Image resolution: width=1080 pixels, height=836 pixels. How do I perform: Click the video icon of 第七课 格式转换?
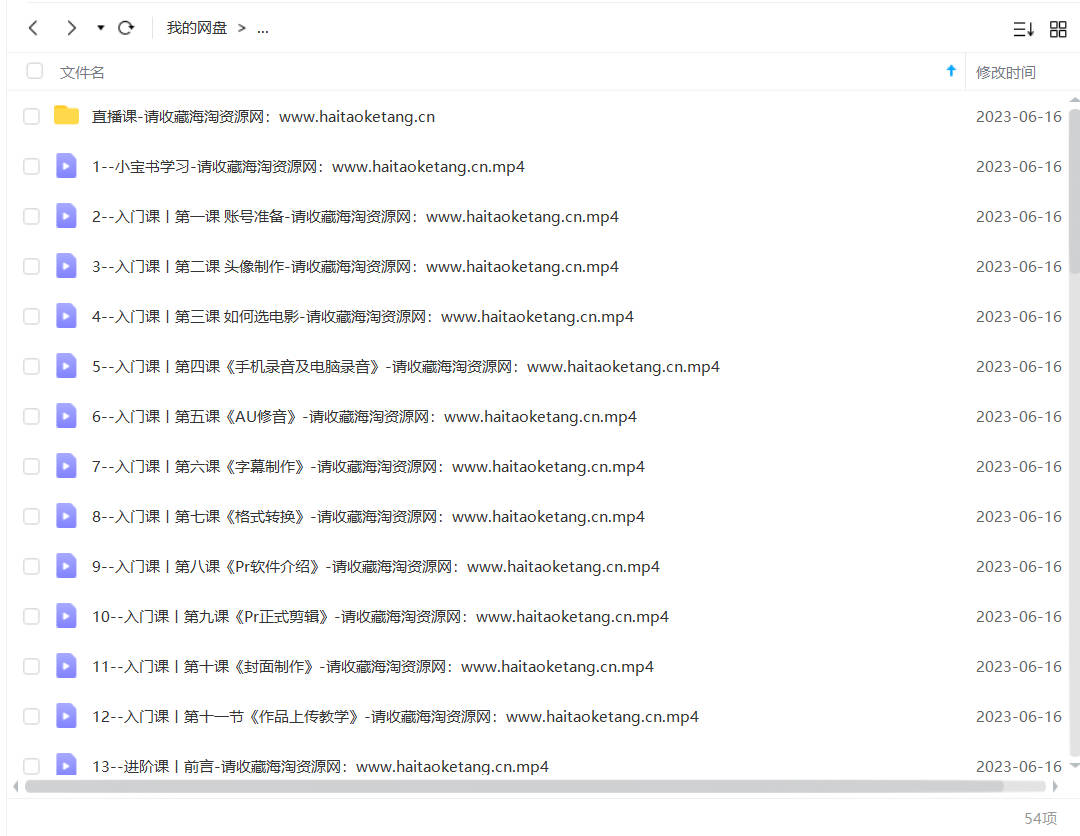[x=66, y=516]
